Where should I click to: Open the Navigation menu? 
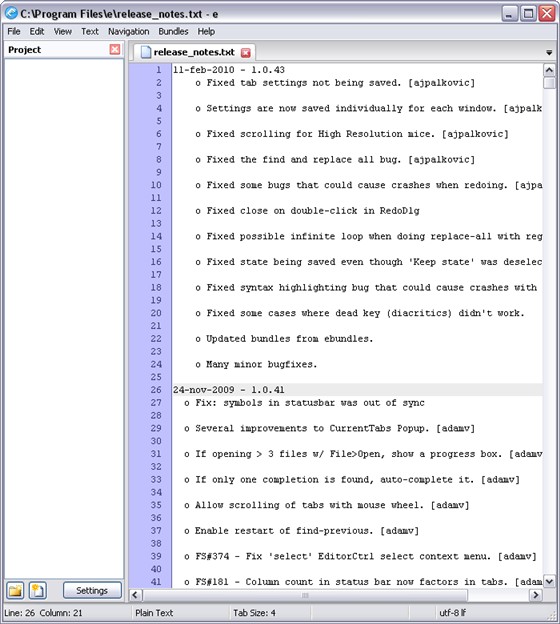[x=129, y=31]
